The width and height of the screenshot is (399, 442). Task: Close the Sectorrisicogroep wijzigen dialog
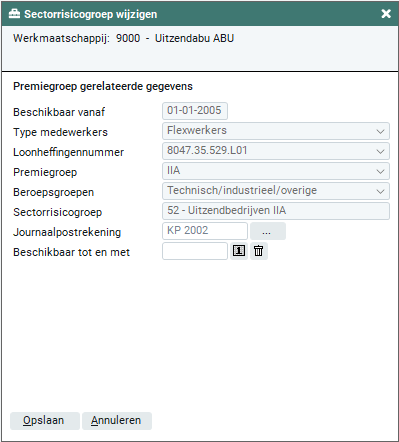point(386,14)
